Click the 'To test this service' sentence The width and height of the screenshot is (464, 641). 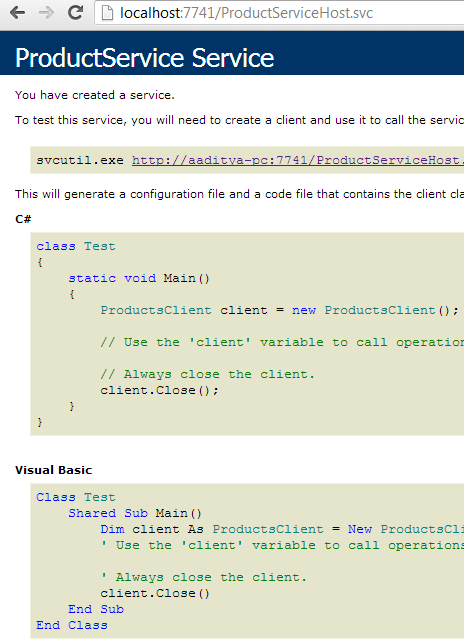(240, 120)
